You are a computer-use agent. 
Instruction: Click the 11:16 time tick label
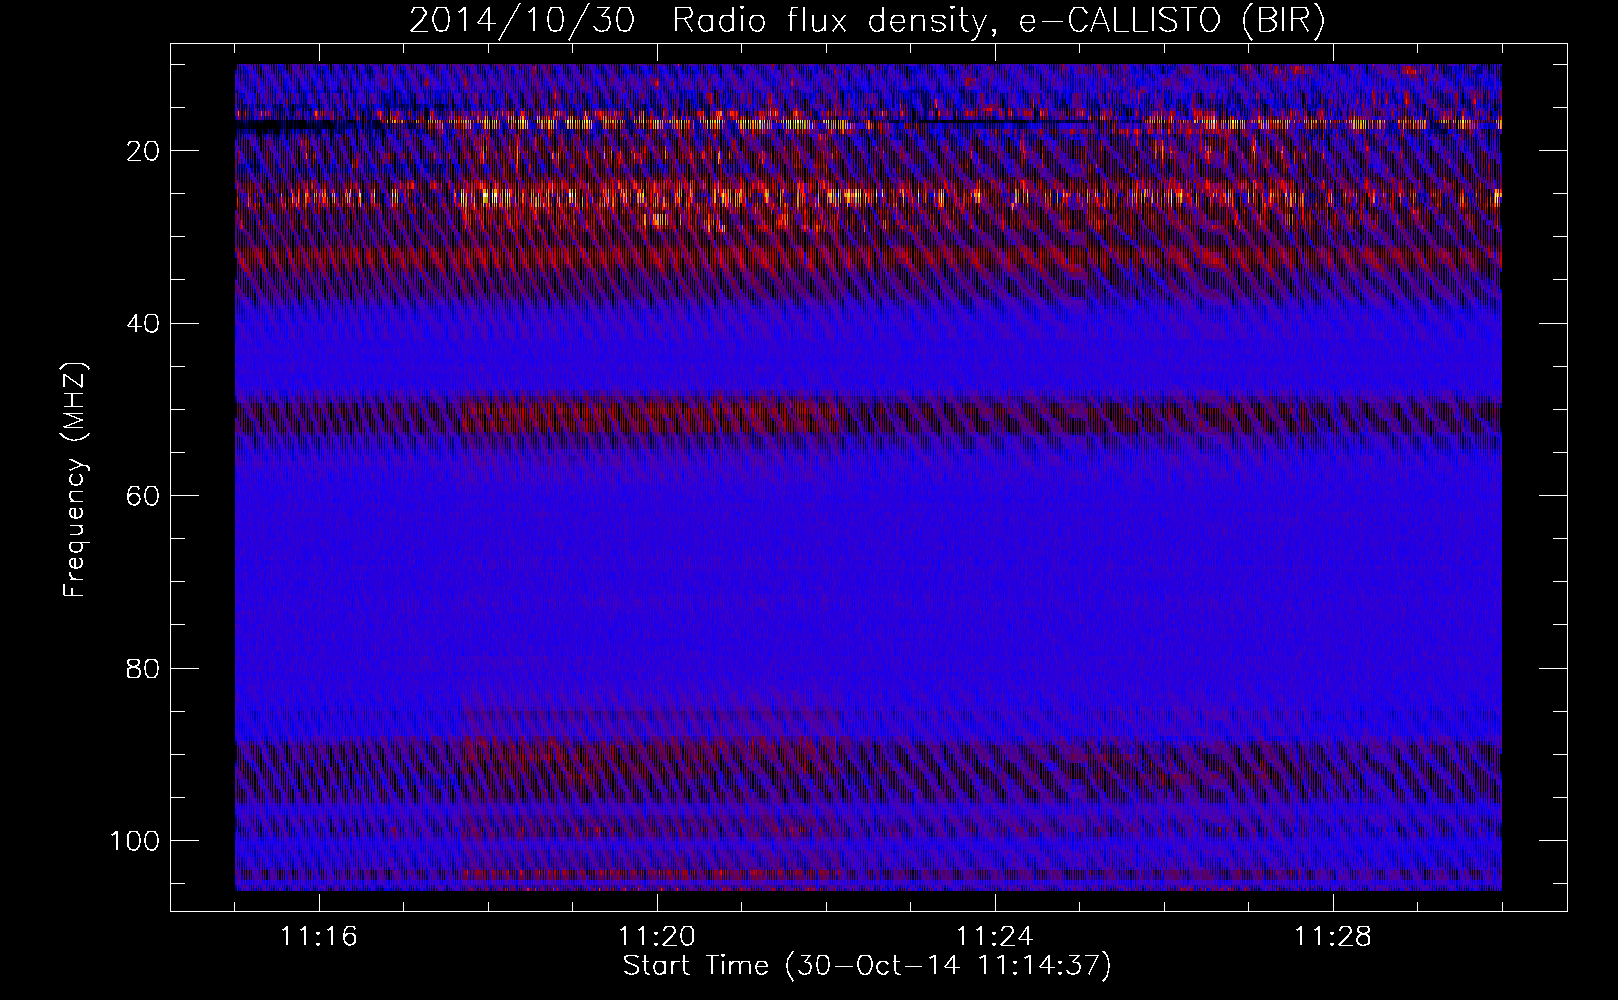tap(319, 937)
